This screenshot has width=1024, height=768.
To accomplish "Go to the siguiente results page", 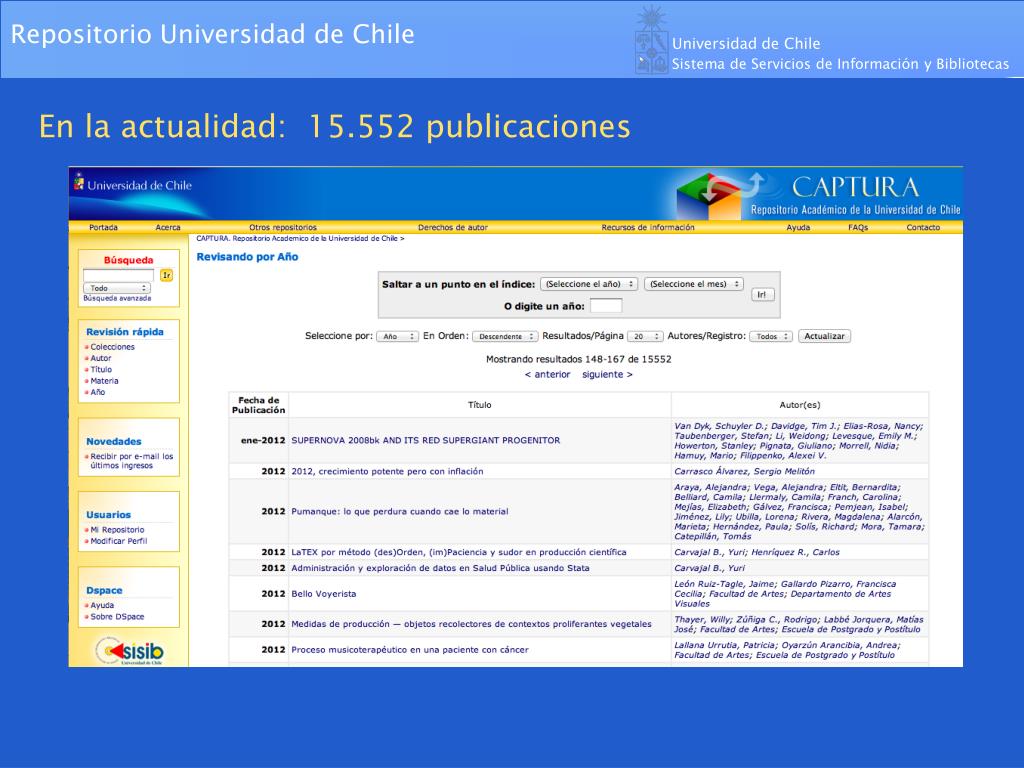I will (x=607, y=374).
